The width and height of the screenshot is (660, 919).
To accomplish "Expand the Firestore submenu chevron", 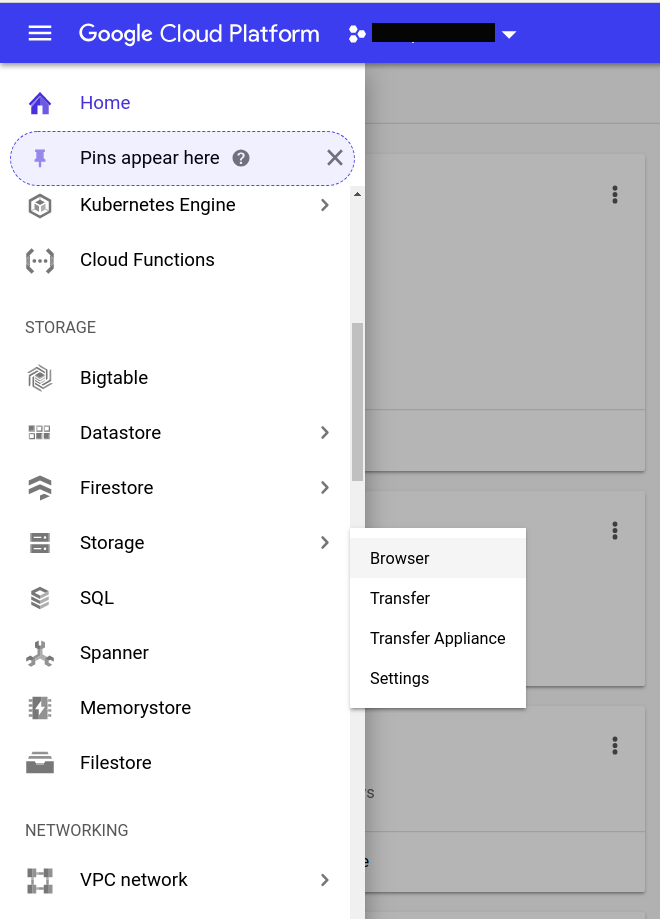I will (x=325, y=488).
